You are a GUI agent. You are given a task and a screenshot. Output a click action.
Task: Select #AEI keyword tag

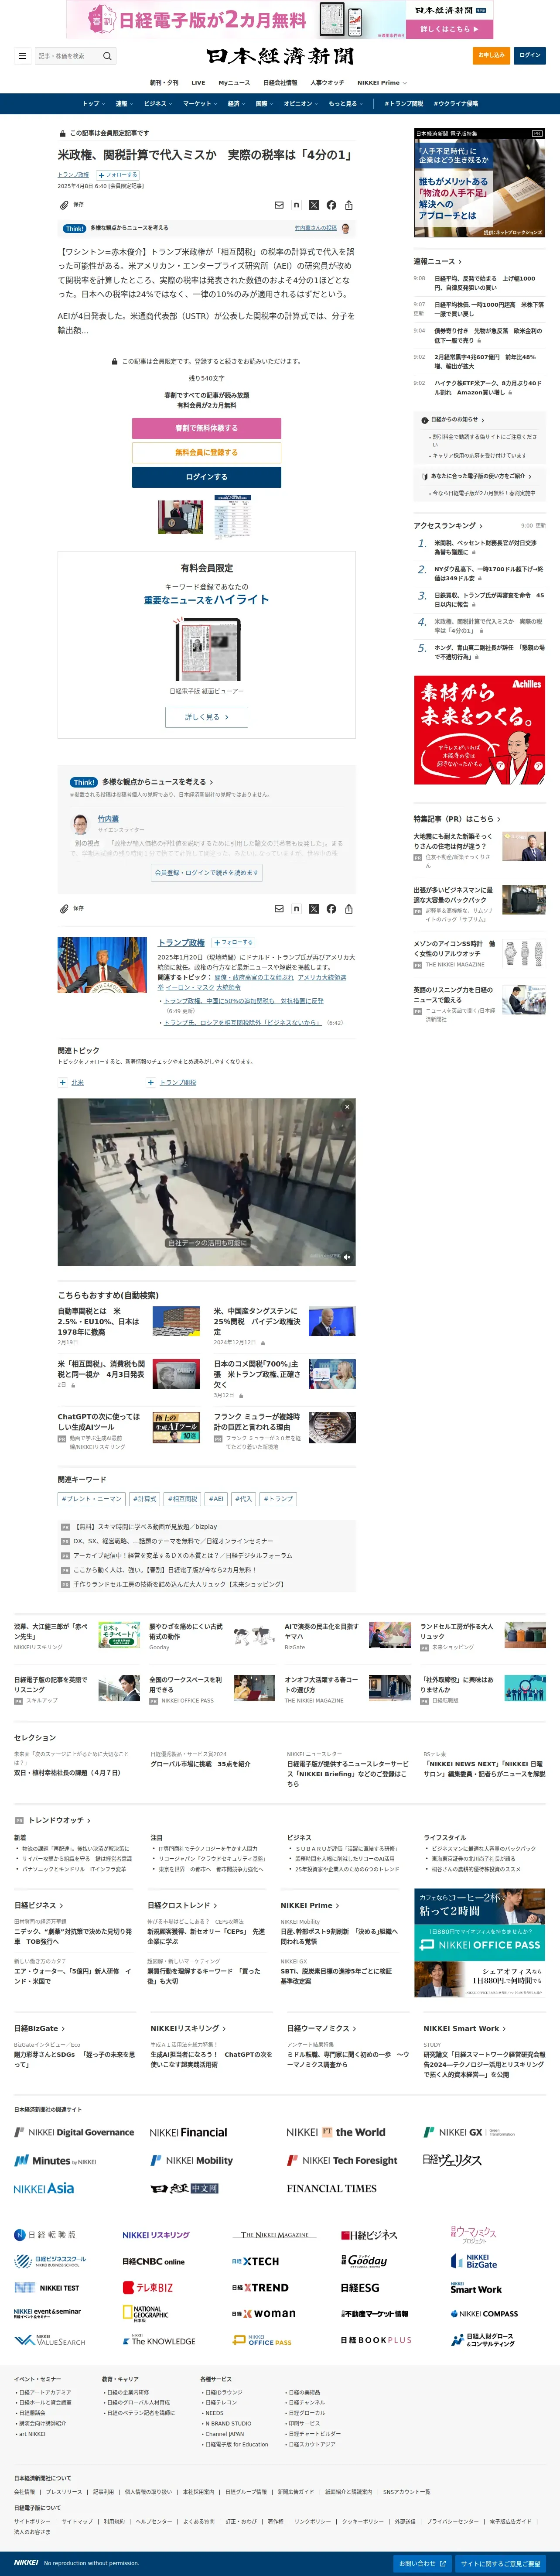(x=216, y=1499)
